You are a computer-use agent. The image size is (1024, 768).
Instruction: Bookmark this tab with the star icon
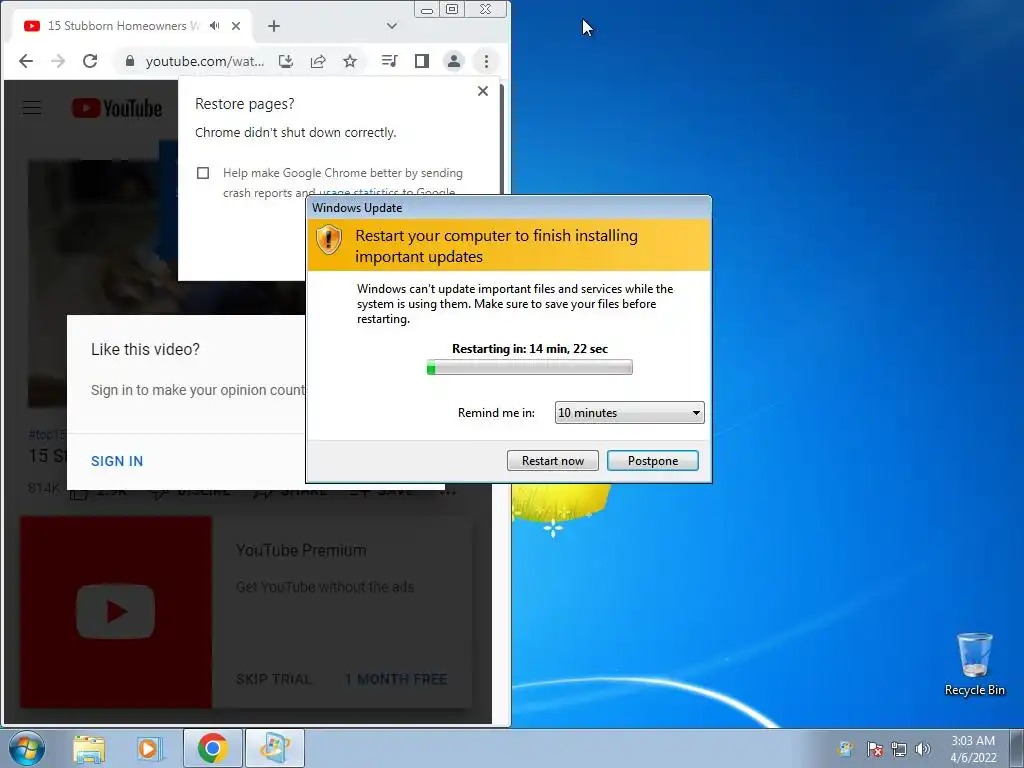350,61
